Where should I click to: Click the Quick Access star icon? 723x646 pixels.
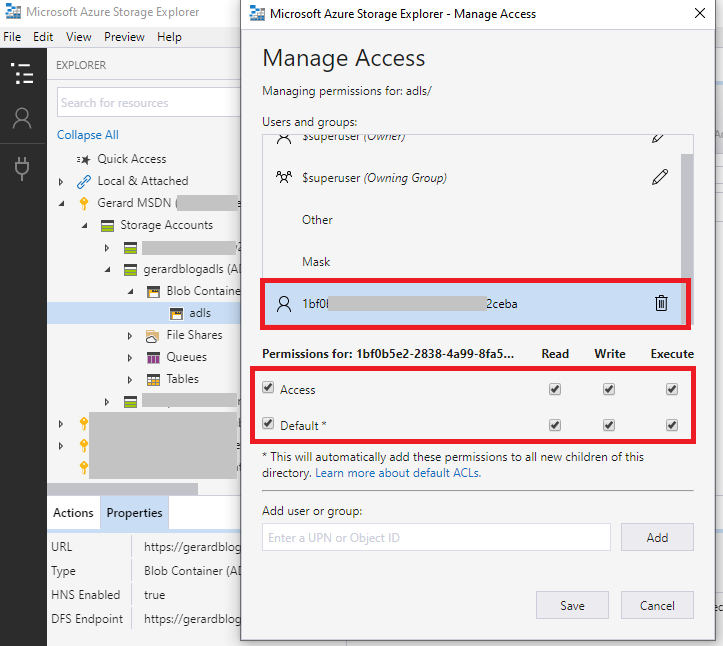coord(83,160)
